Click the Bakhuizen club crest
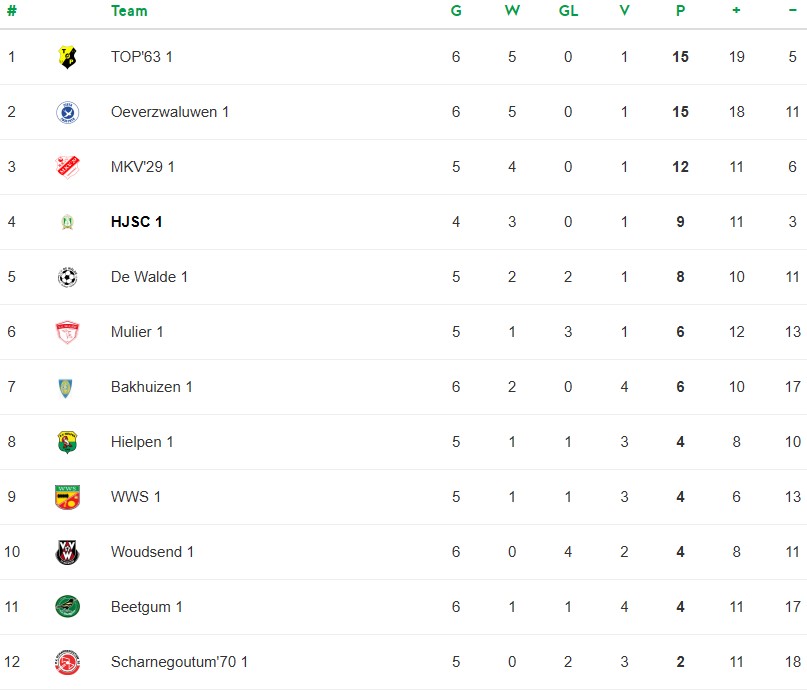The width and height of the screenshot is (807, 690). [67, 387]
